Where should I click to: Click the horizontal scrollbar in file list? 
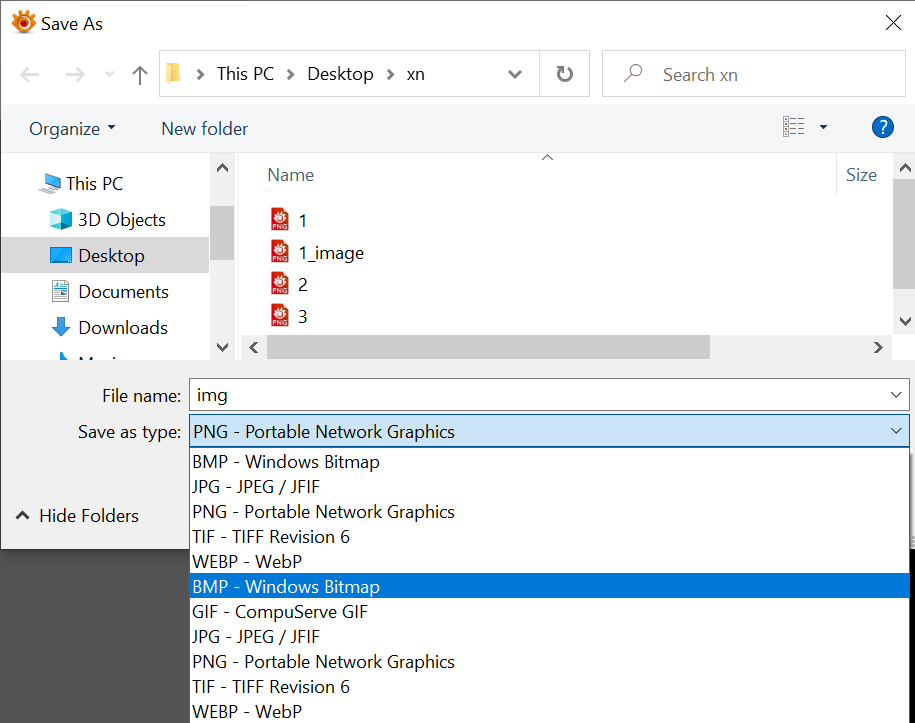pos(488,347)
